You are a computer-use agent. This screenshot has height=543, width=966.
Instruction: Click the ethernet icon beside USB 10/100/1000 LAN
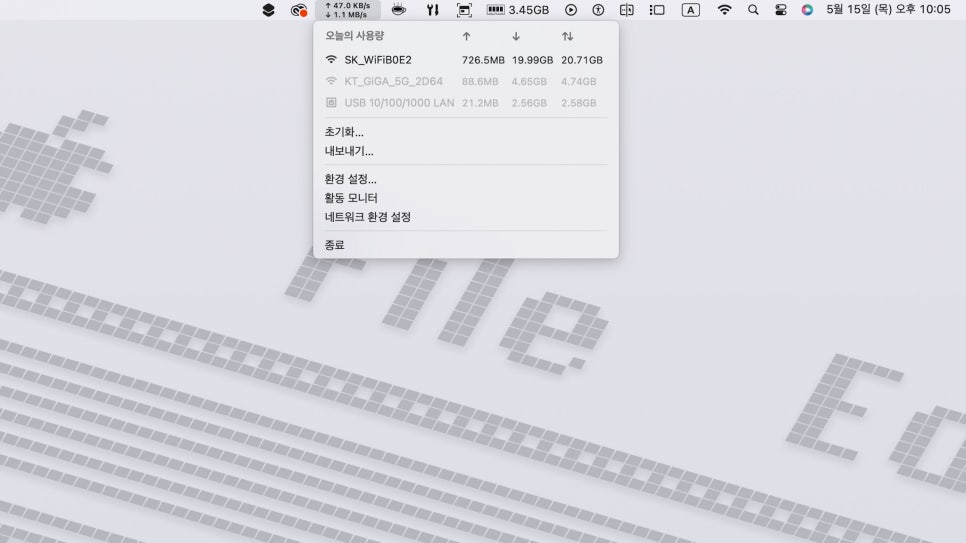(331, 103)
